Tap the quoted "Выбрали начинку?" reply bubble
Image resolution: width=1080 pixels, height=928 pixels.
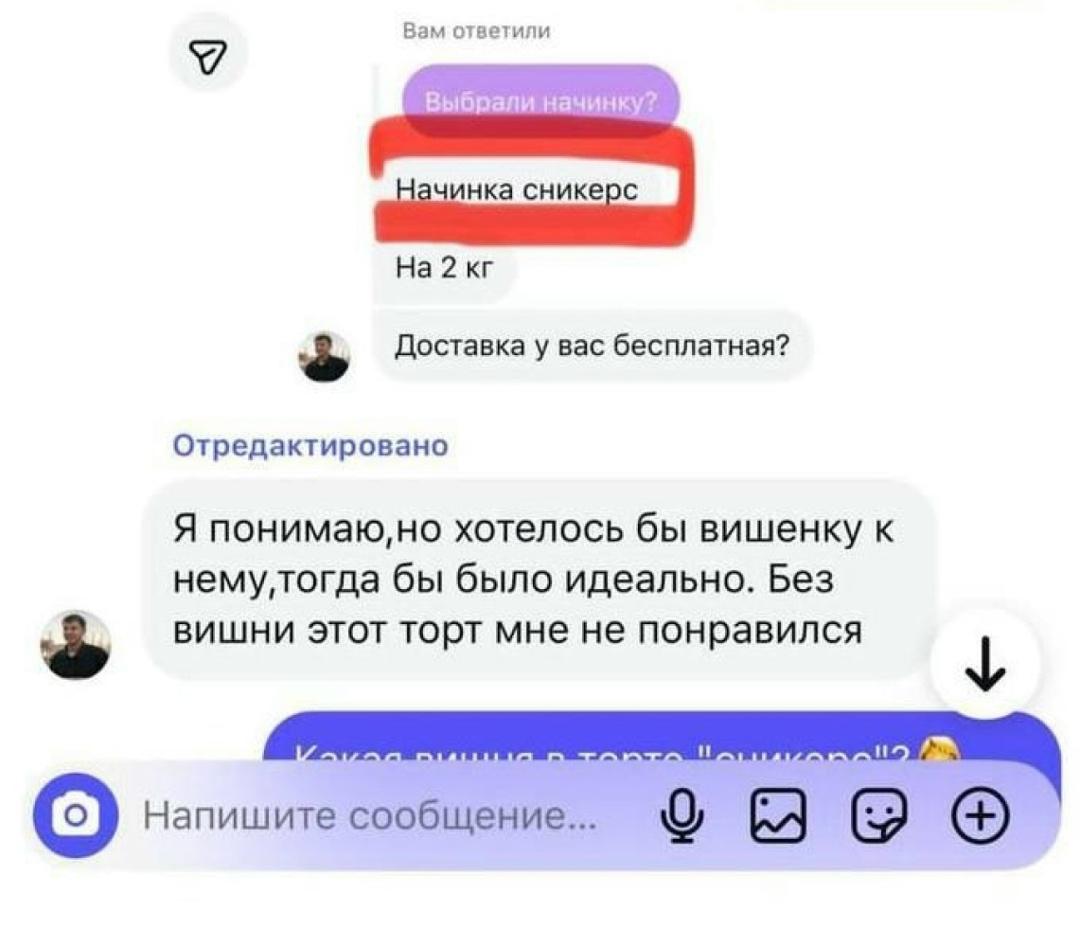tap(541, 102)
